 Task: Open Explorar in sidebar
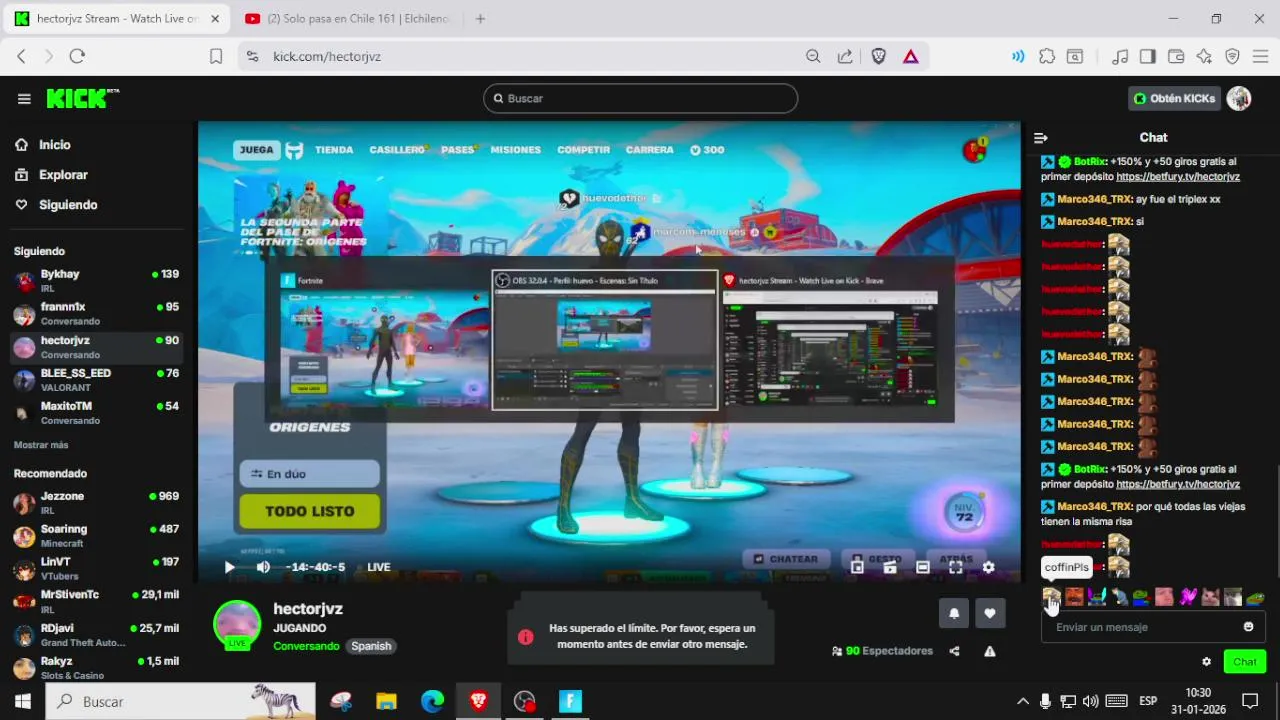52,175
